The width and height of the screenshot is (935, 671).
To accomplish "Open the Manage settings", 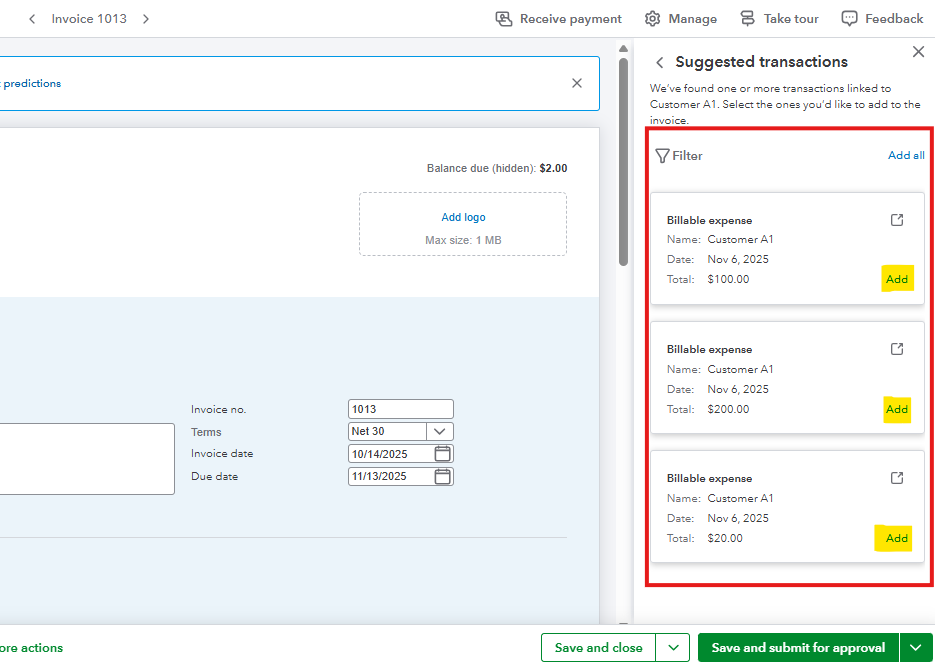I will coord(681,19).
